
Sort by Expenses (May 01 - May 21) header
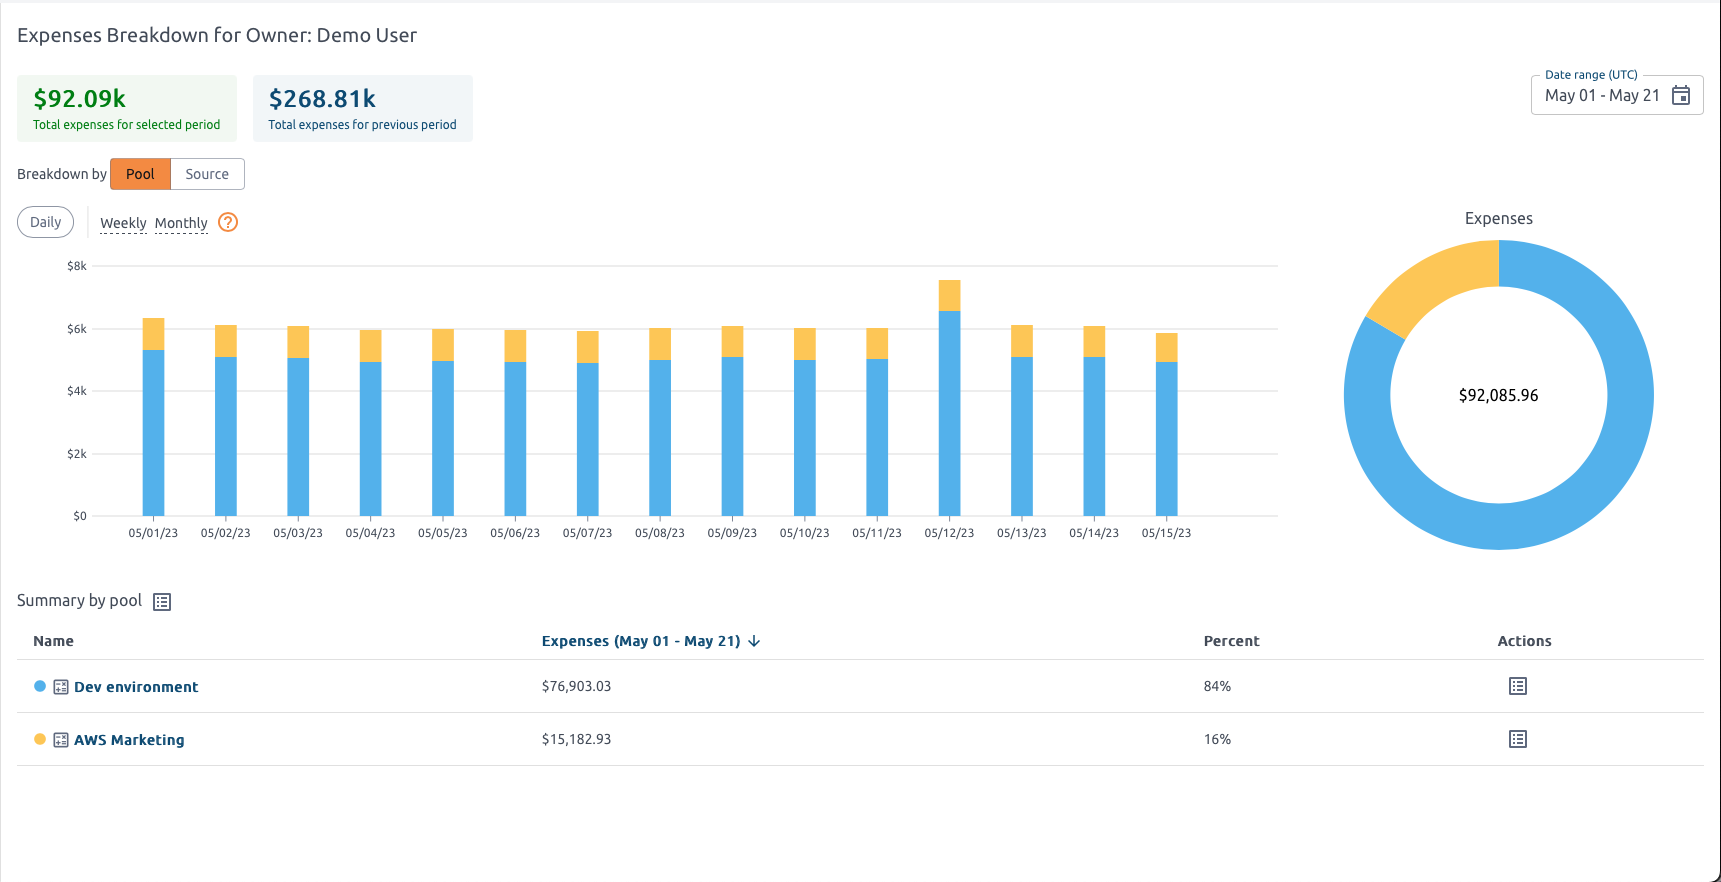point(640,641)
